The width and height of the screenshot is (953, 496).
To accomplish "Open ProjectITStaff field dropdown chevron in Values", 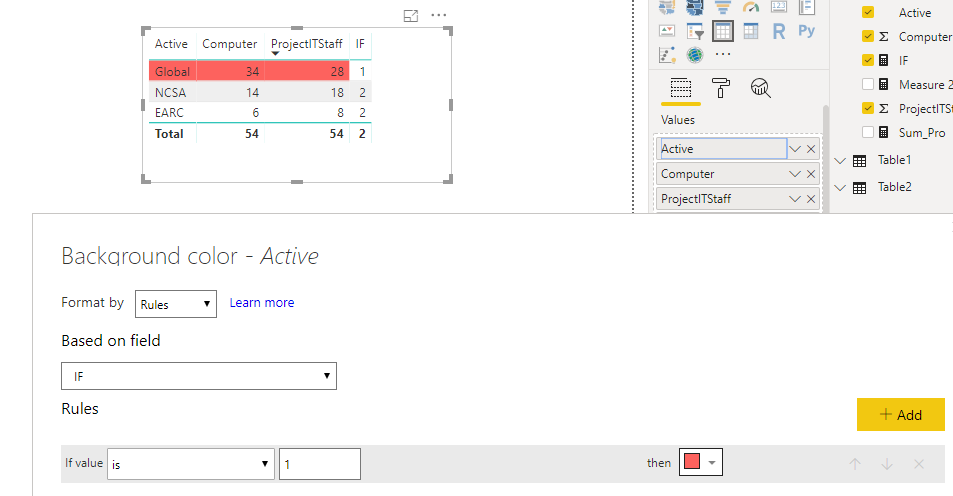I will coord(794,199).
